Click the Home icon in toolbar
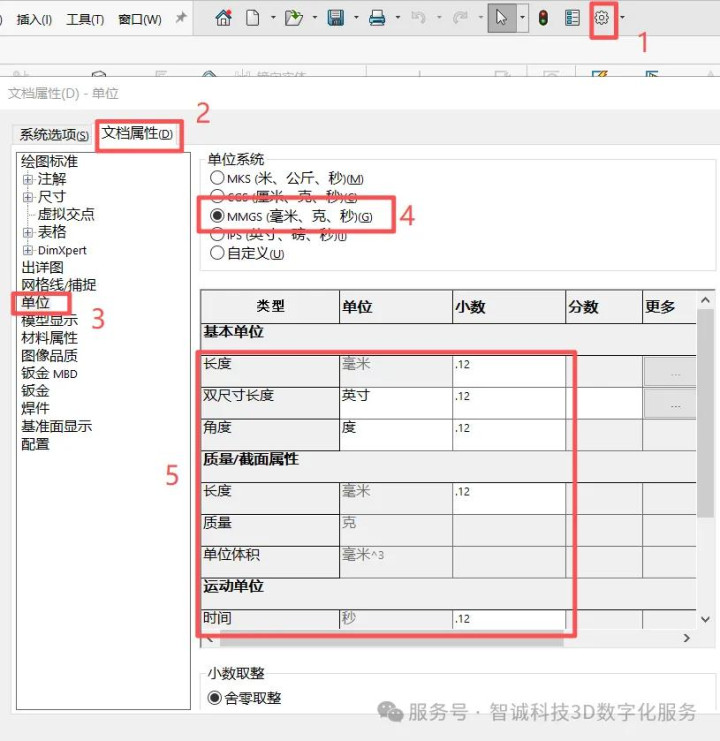The image size is (720, 741). 223,18
